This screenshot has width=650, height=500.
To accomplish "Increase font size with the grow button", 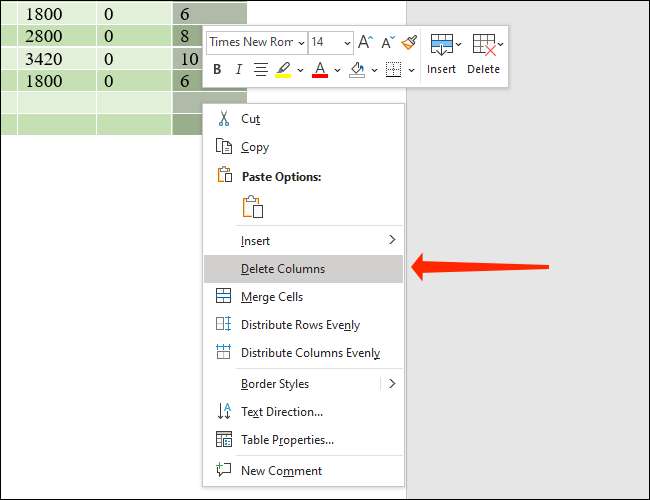I will click(366, 42).
